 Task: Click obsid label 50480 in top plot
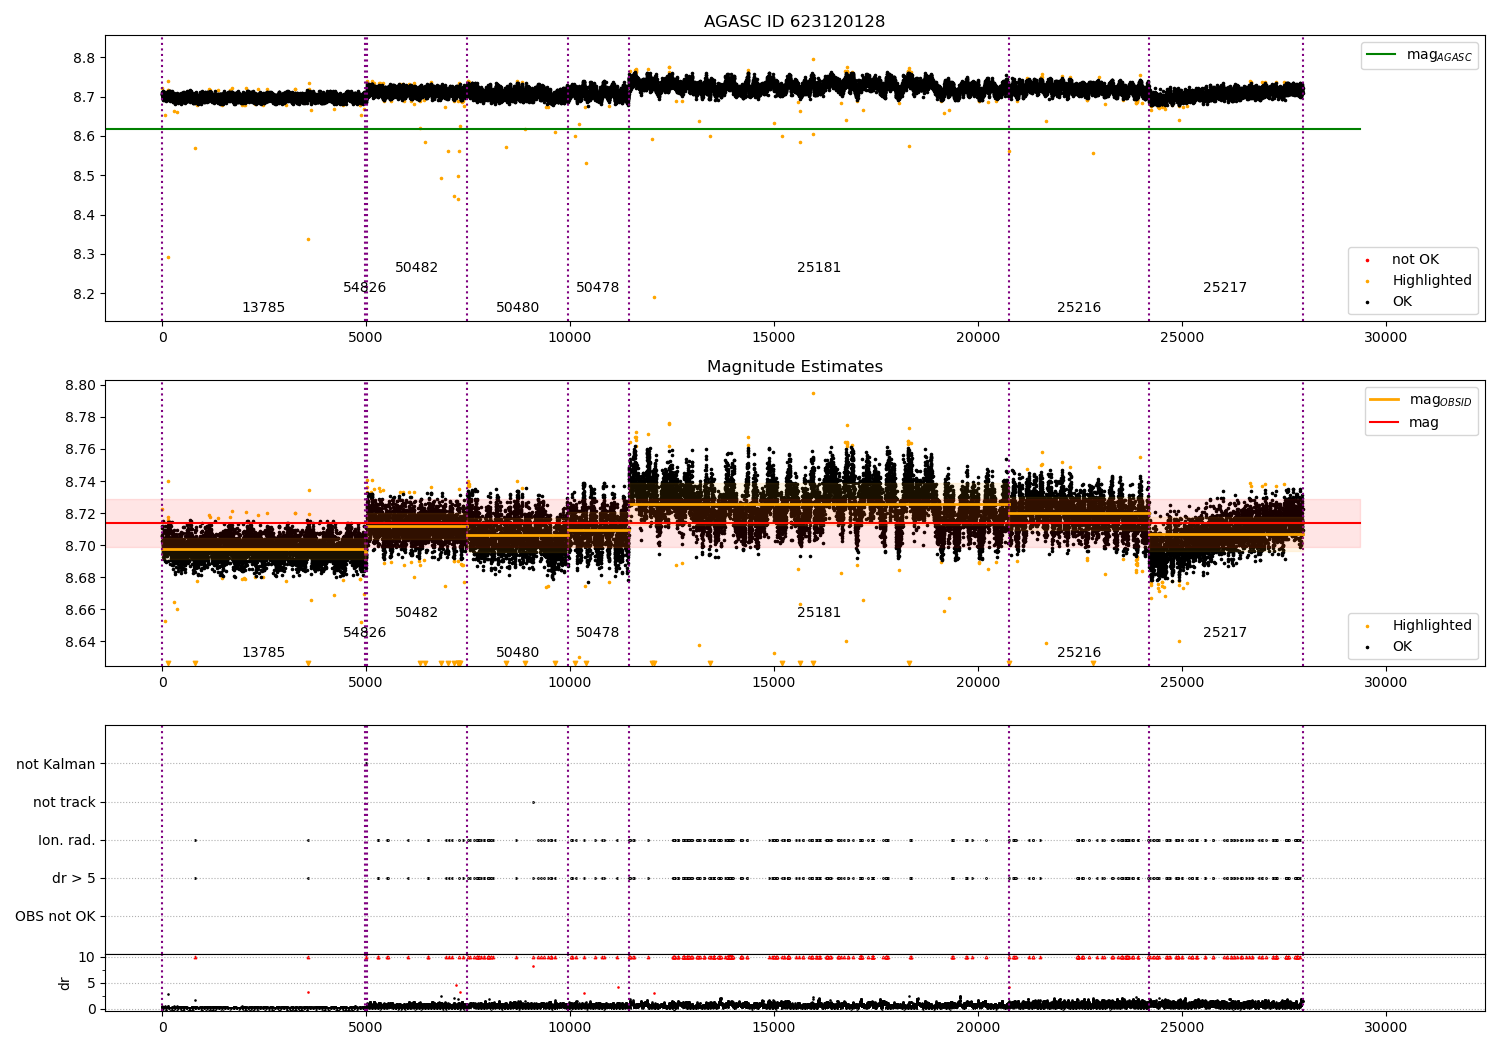click(x=517, y=308)
